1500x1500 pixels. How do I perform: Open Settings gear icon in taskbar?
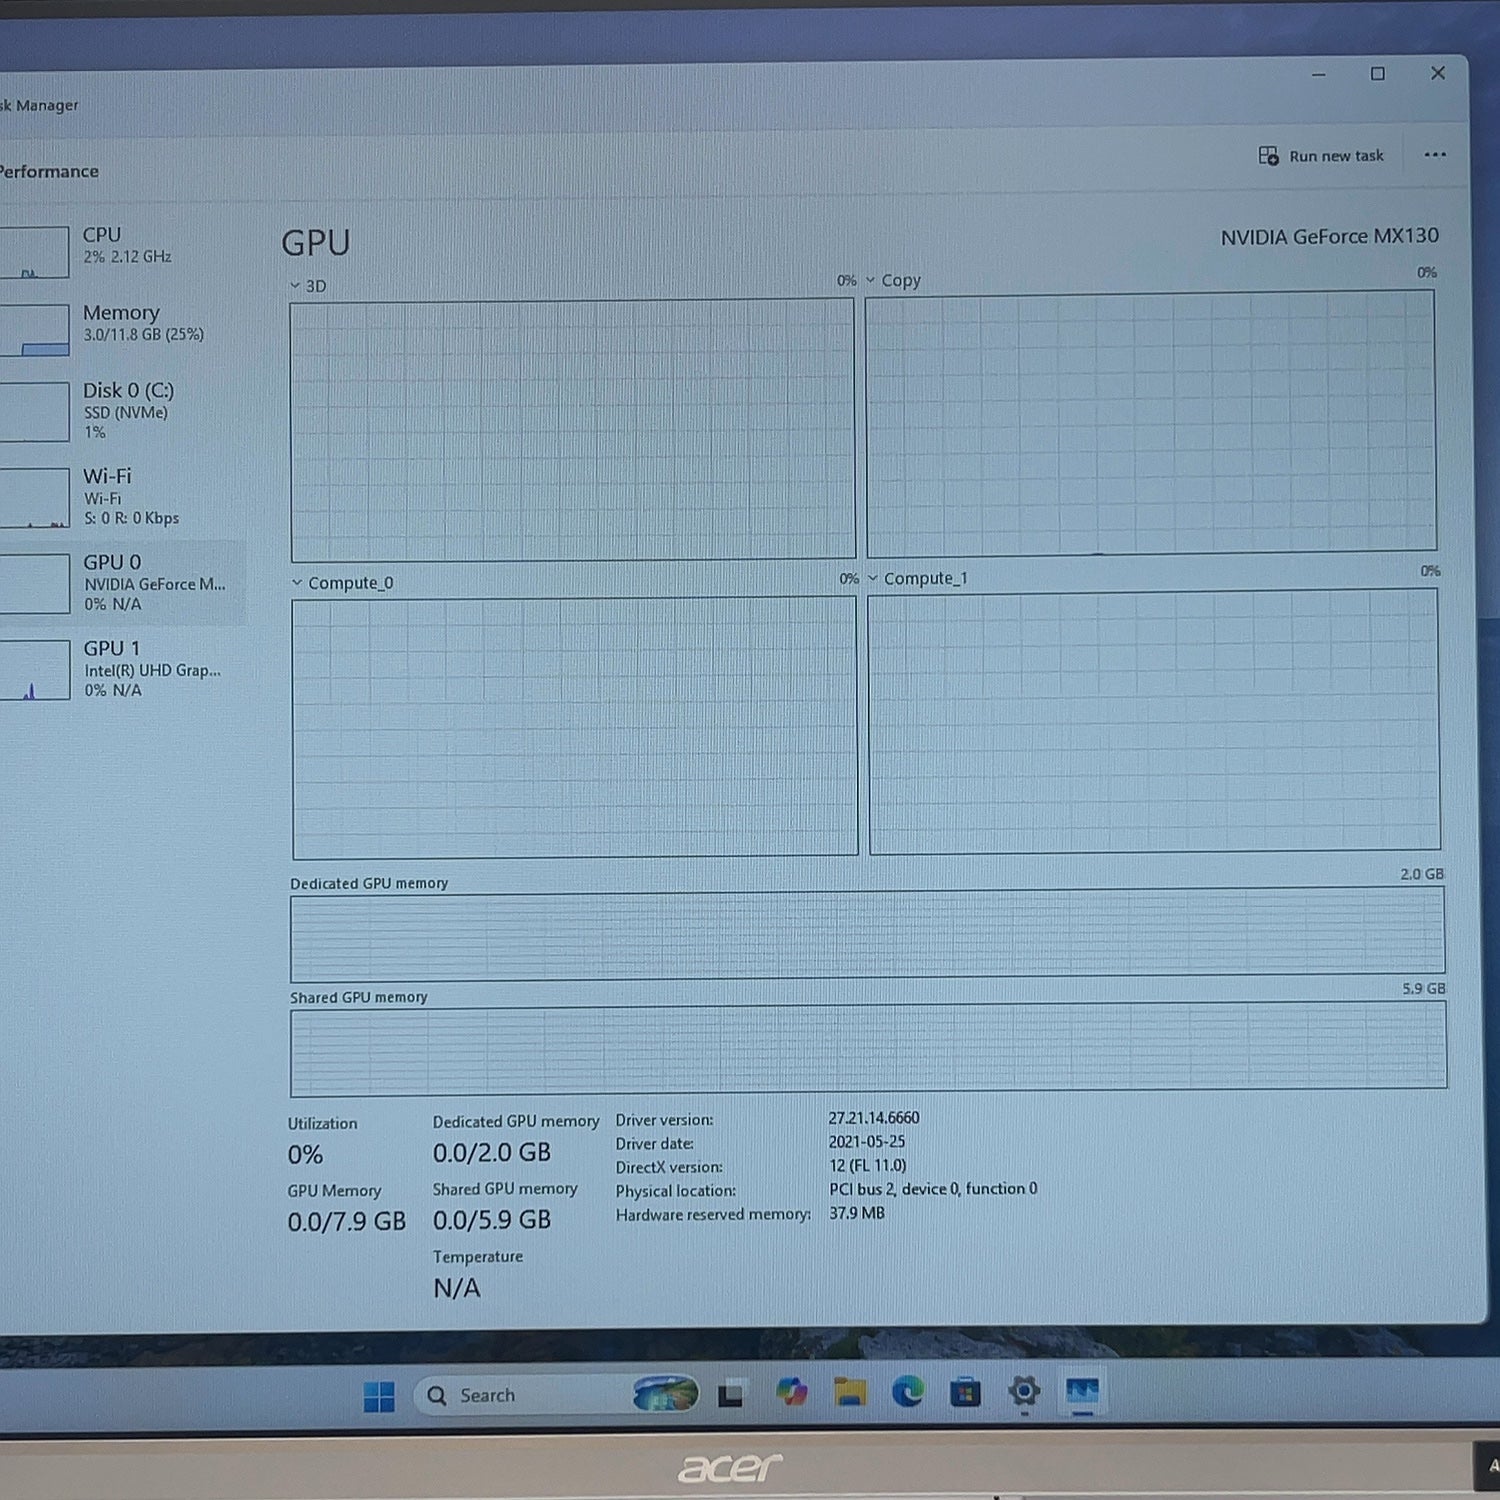(x=1024, y=1391)
